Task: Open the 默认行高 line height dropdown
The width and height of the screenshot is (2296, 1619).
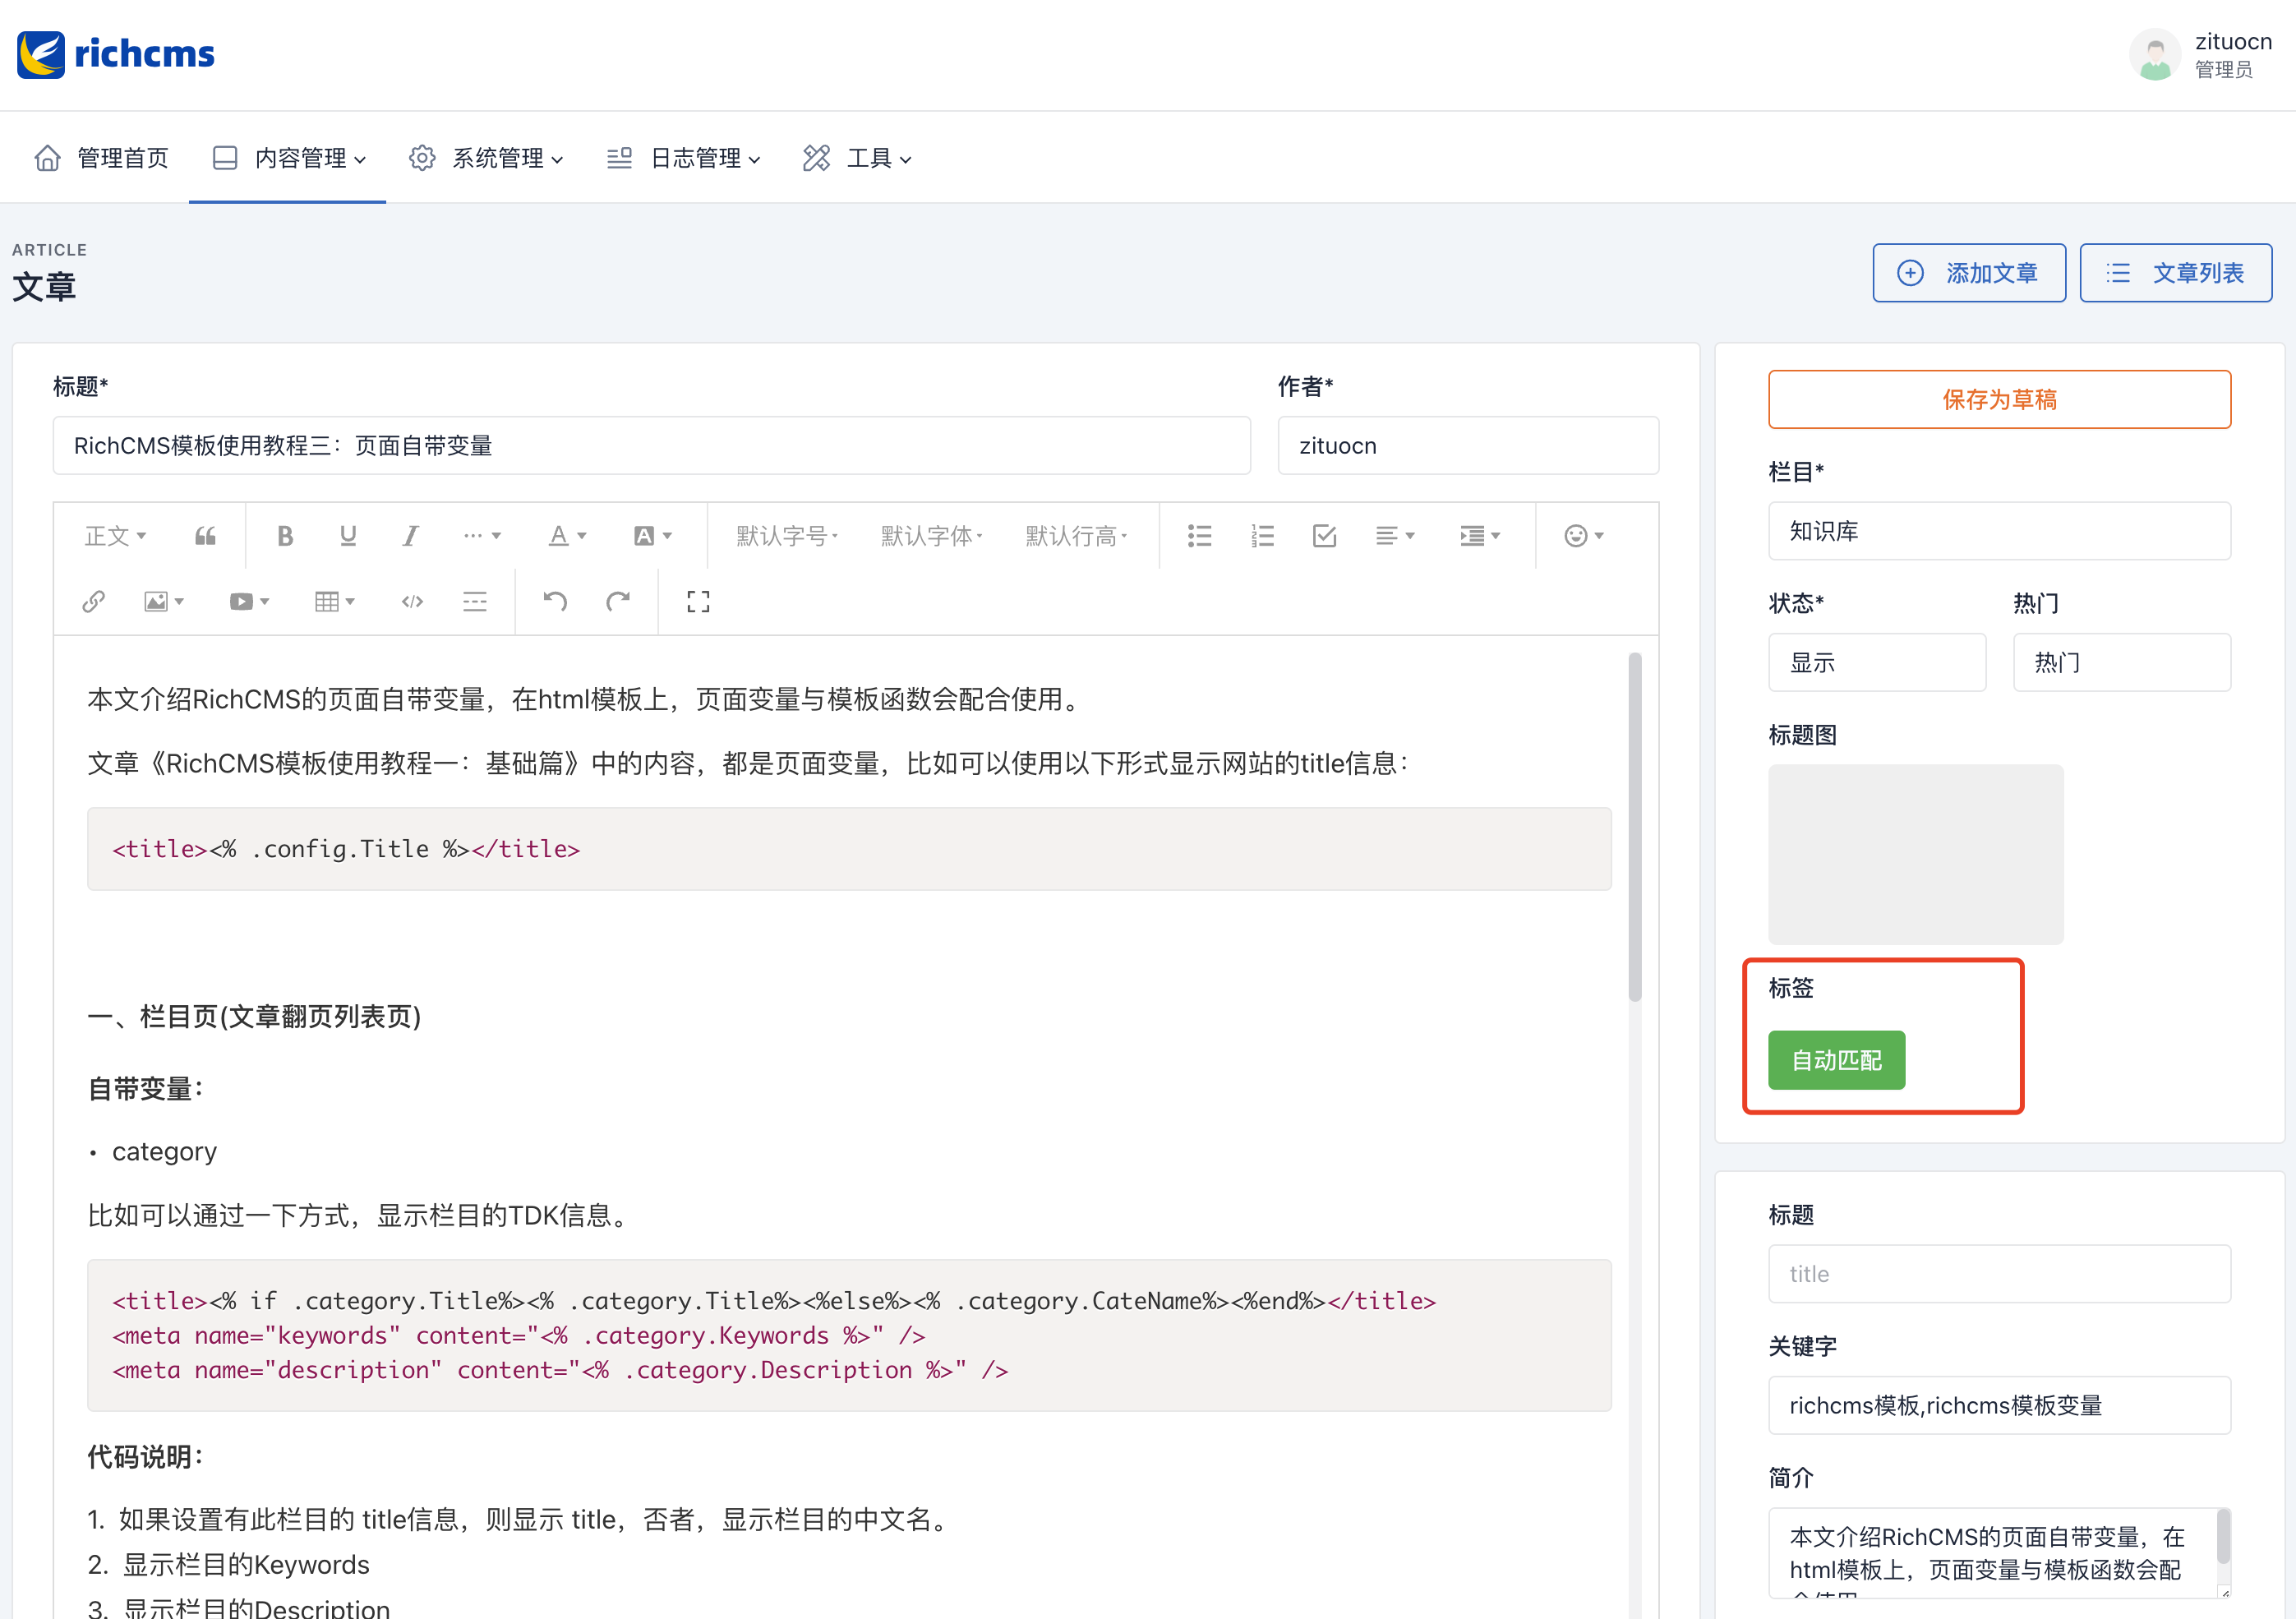Action: (1076, 536)
